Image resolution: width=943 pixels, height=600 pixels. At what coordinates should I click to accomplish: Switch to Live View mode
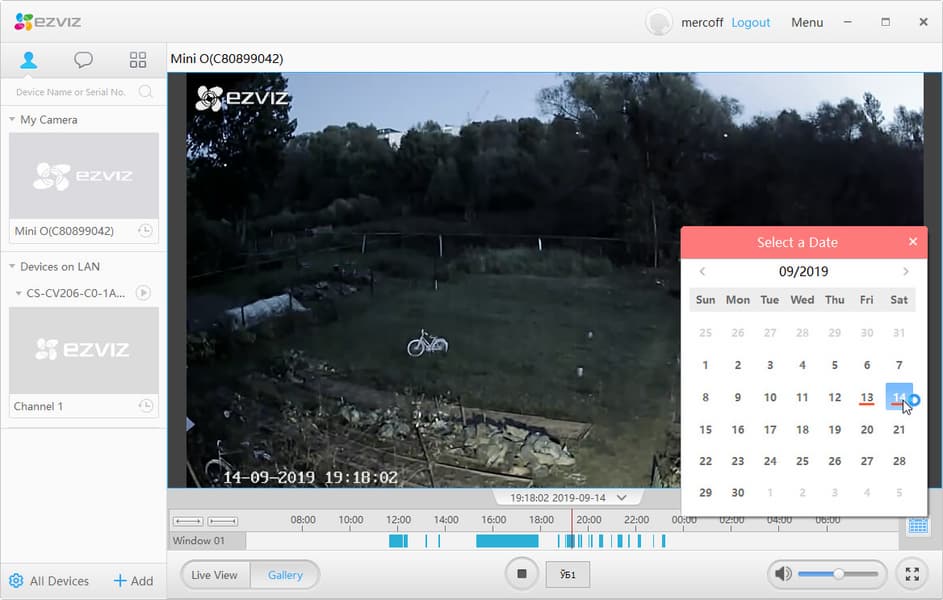coord(215,575)
